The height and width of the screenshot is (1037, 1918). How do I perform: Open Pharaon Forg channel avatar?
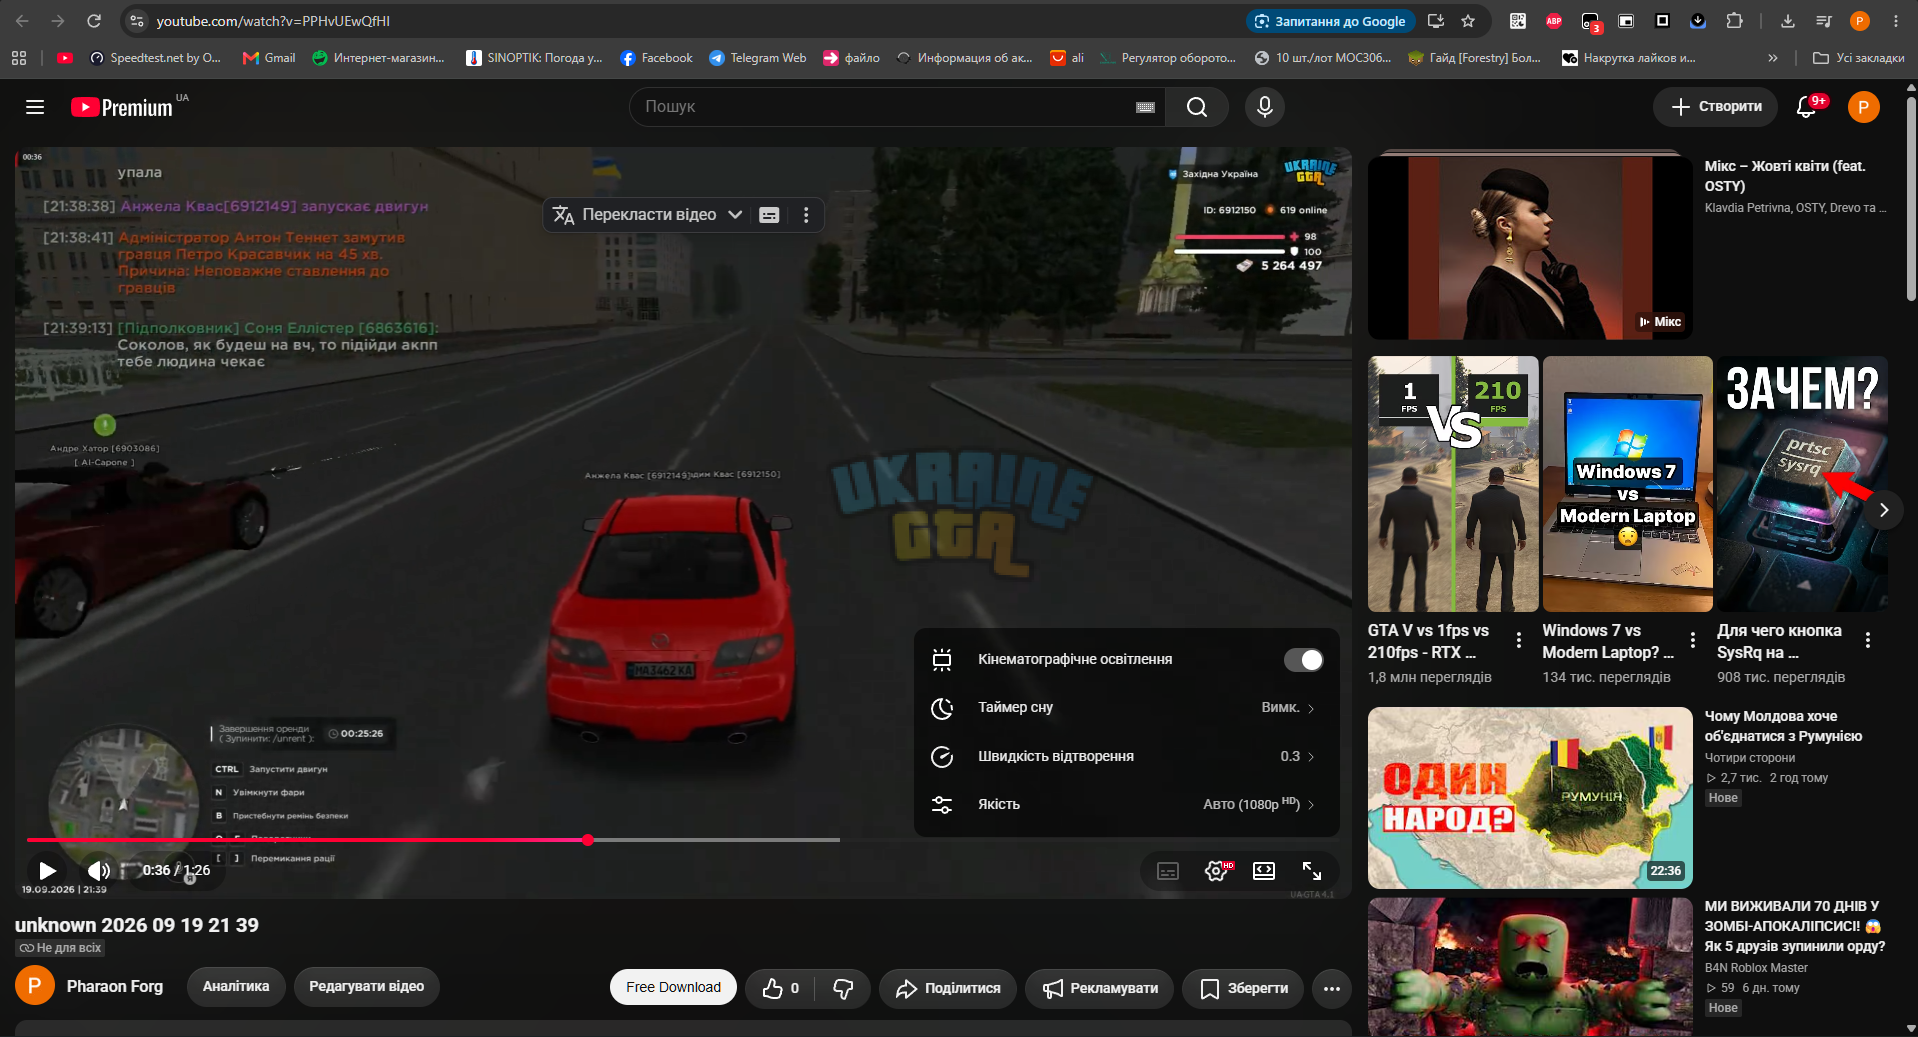tap(35, 986)
